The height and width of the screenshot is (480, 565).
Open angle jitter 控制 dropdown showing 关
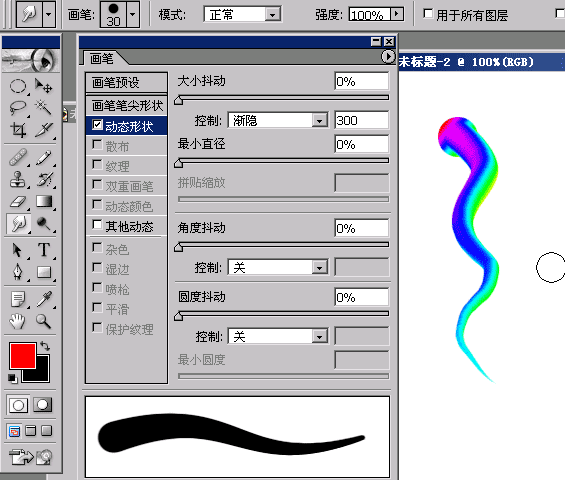[x=278, y=267]
